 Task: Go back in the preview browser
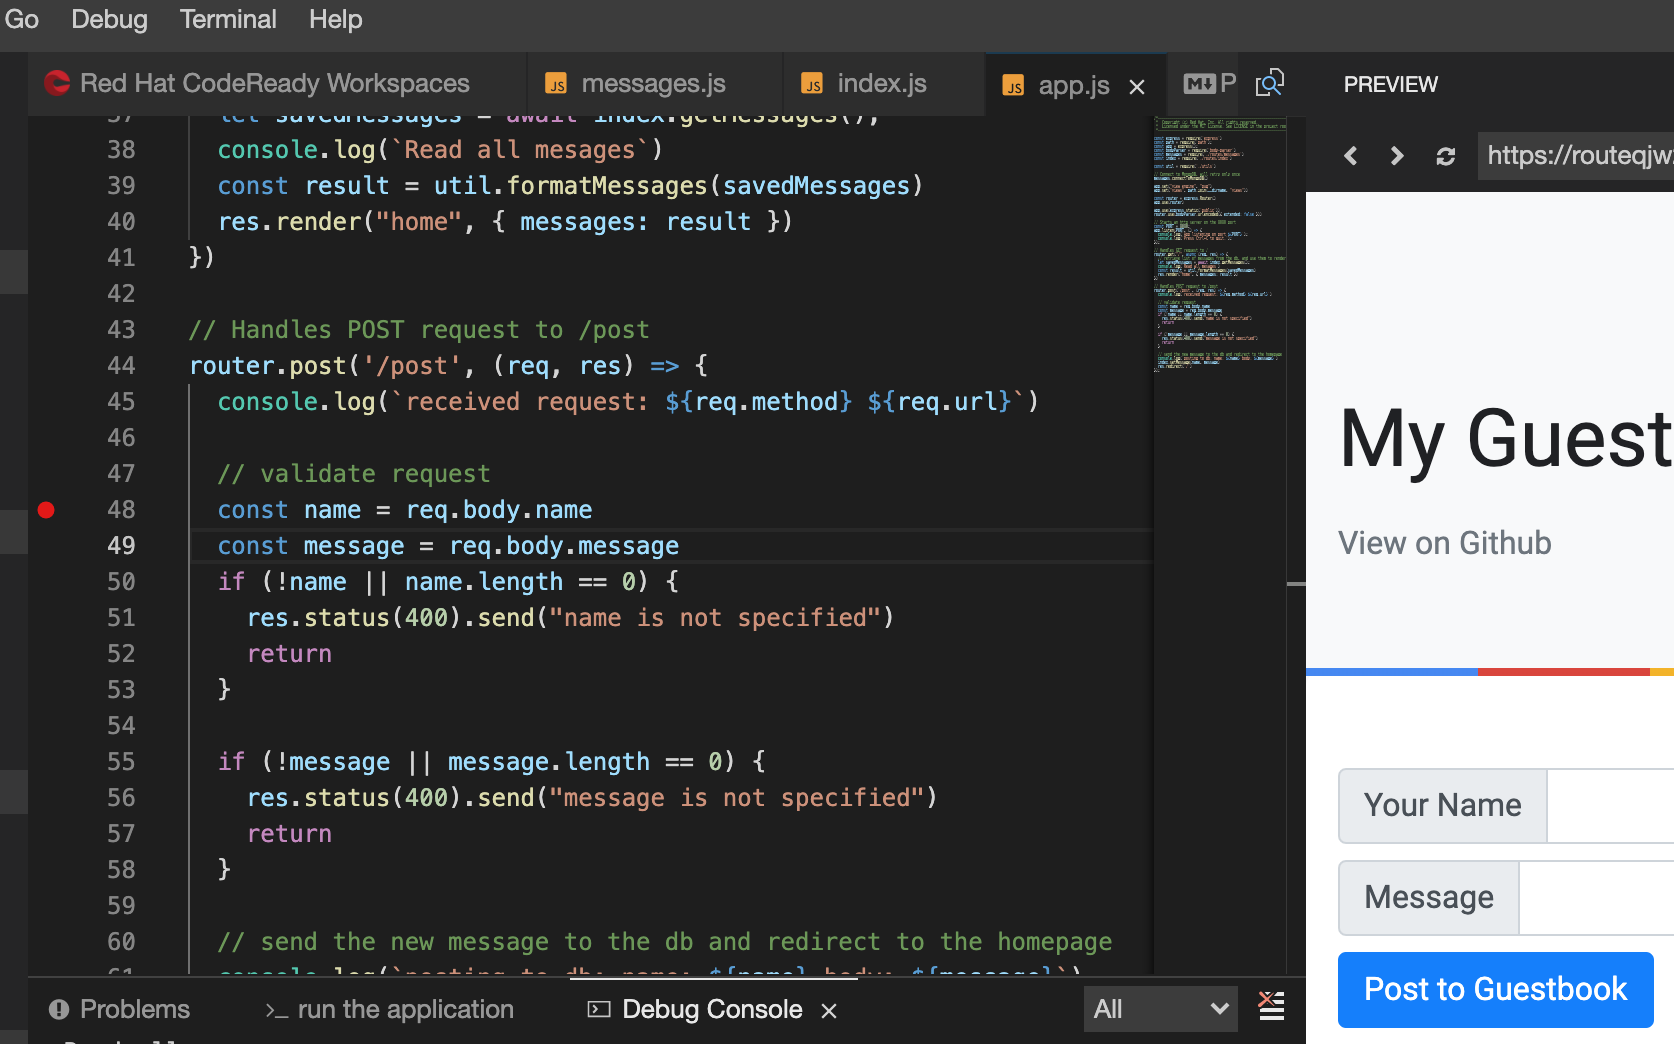[x=1351, y=155]
